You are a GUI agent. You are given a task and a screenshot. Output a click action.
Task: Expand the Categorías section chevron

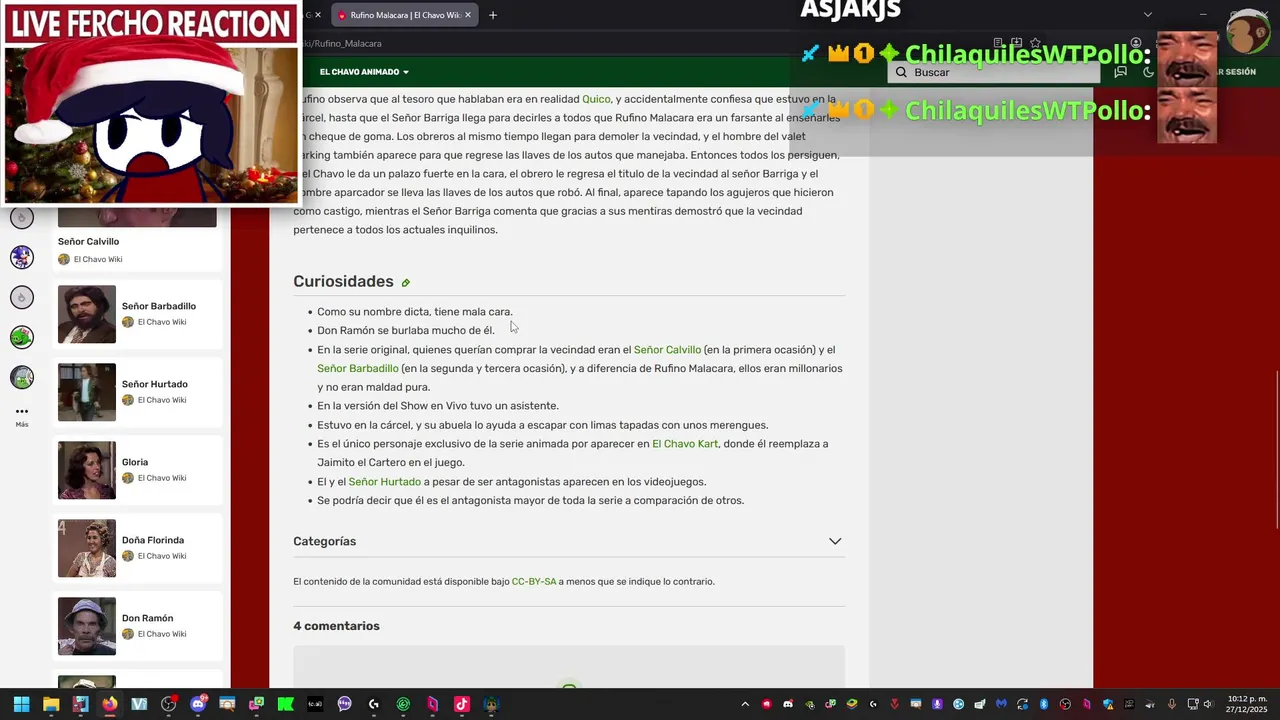pyautogui.click(x=835, y=541)
